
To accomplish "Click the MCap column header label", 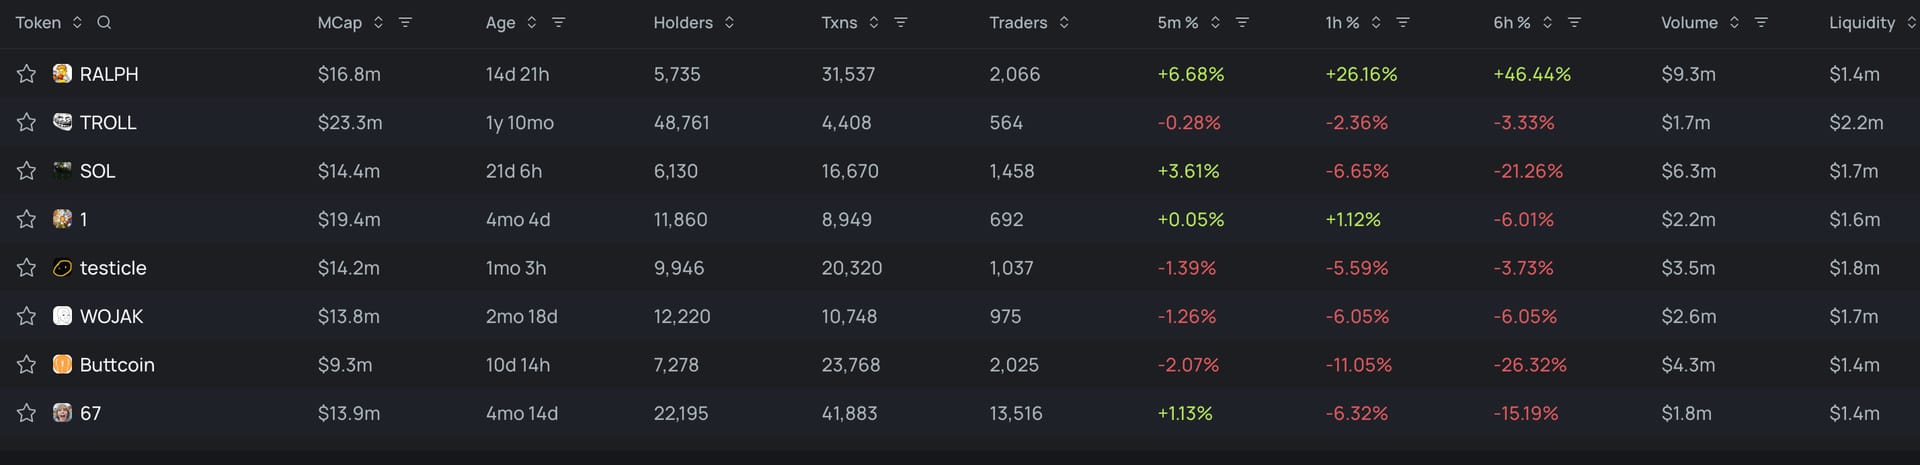I will pos(339,22).
